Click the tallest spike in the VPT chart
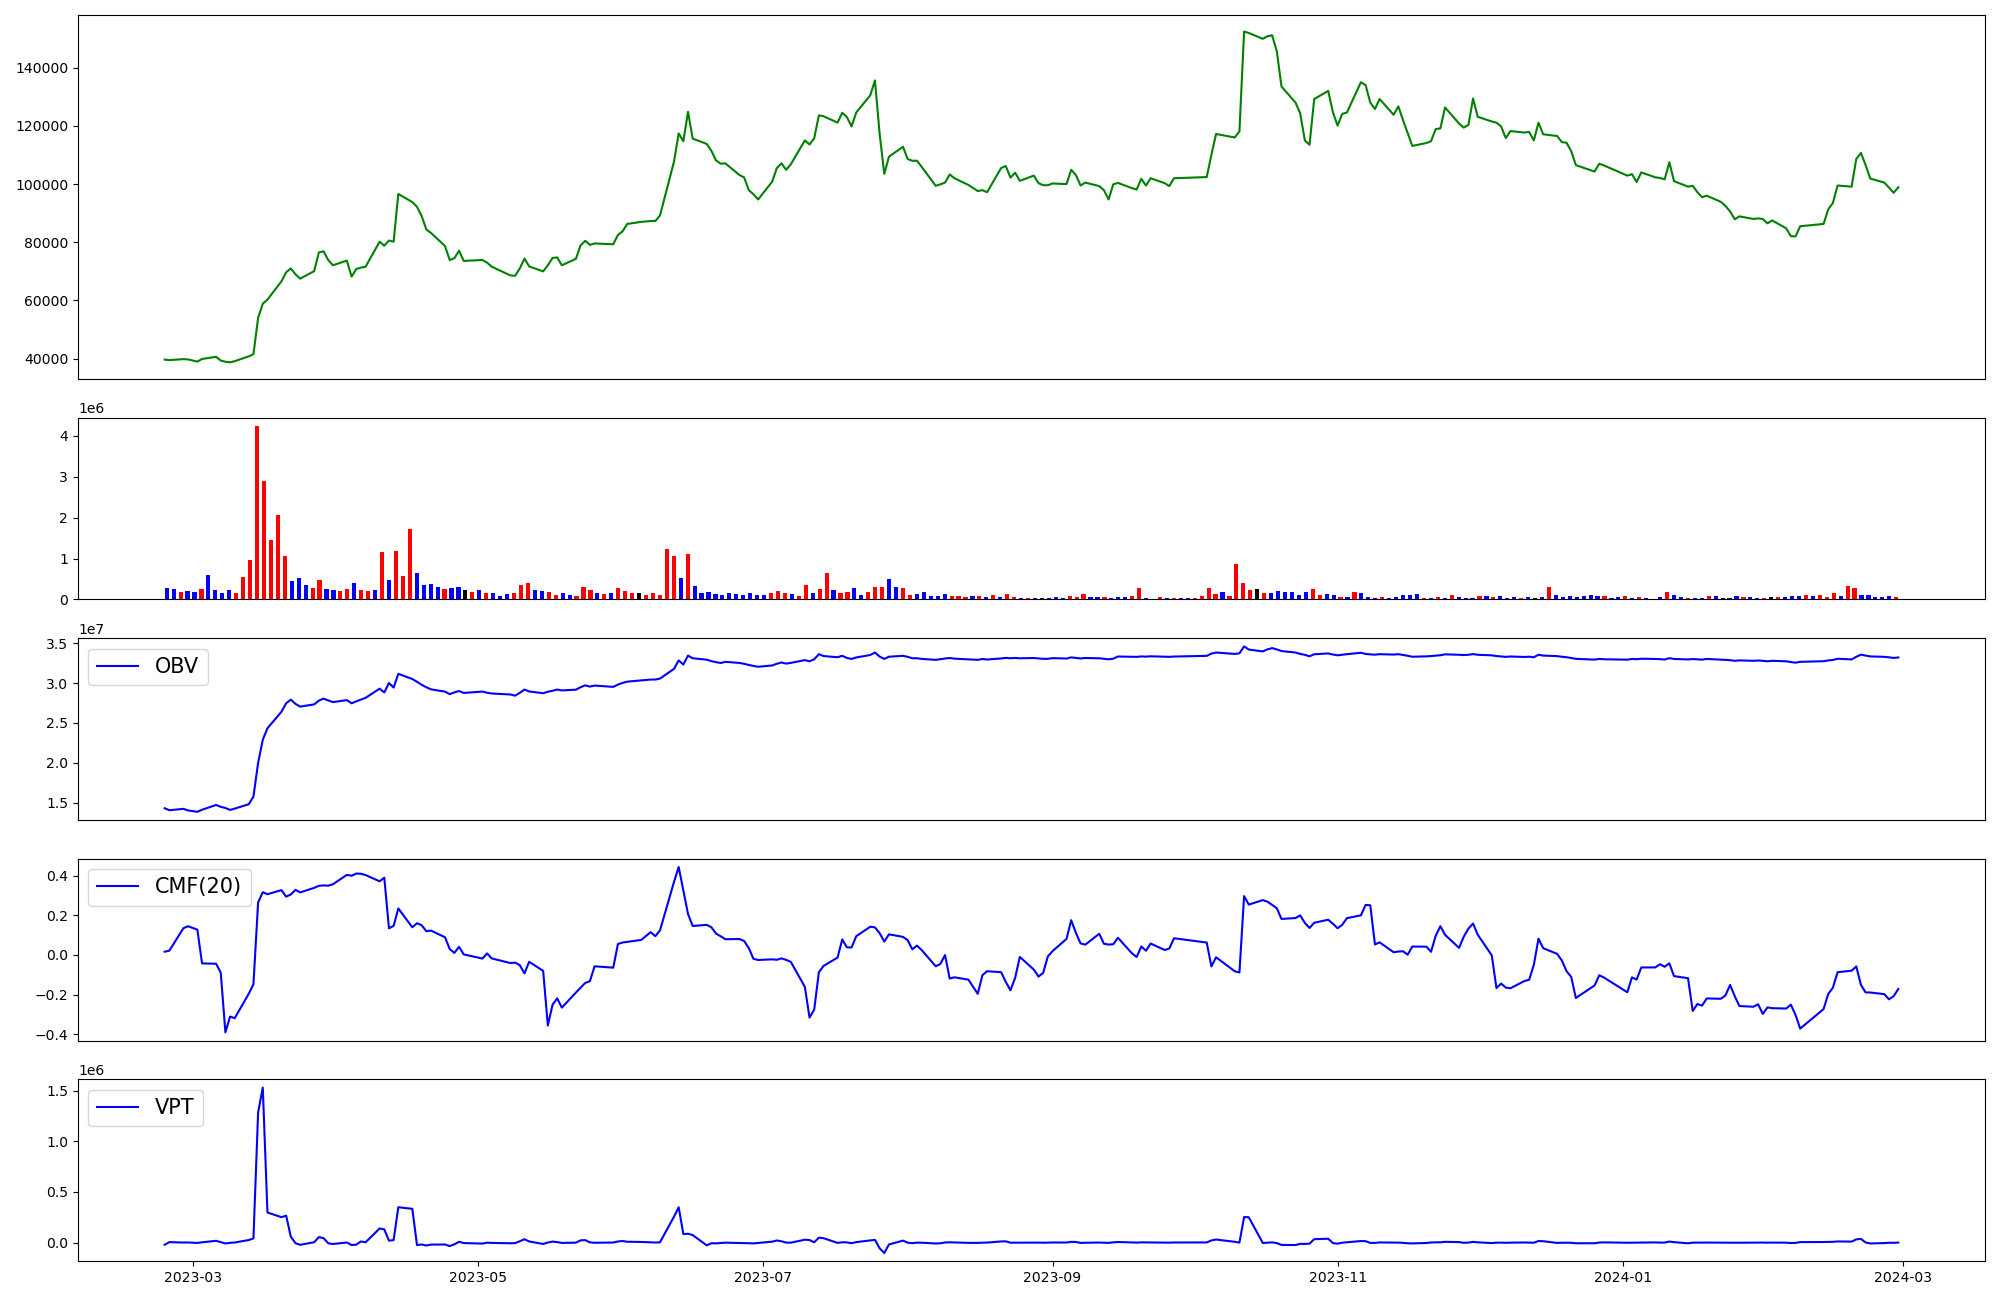2000x1300 pixels. coord(262,1090)
